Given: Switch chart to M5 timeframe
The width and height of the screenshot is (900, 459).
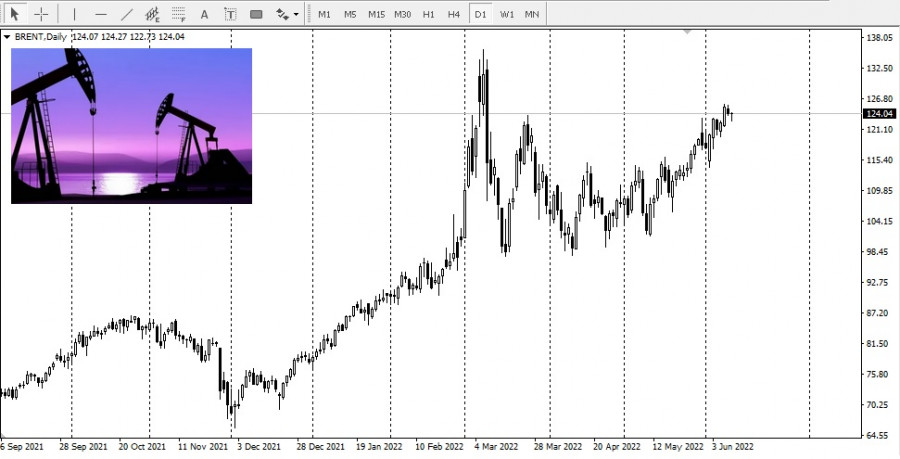Looking at the screenshot, I should tap(350, 14).
